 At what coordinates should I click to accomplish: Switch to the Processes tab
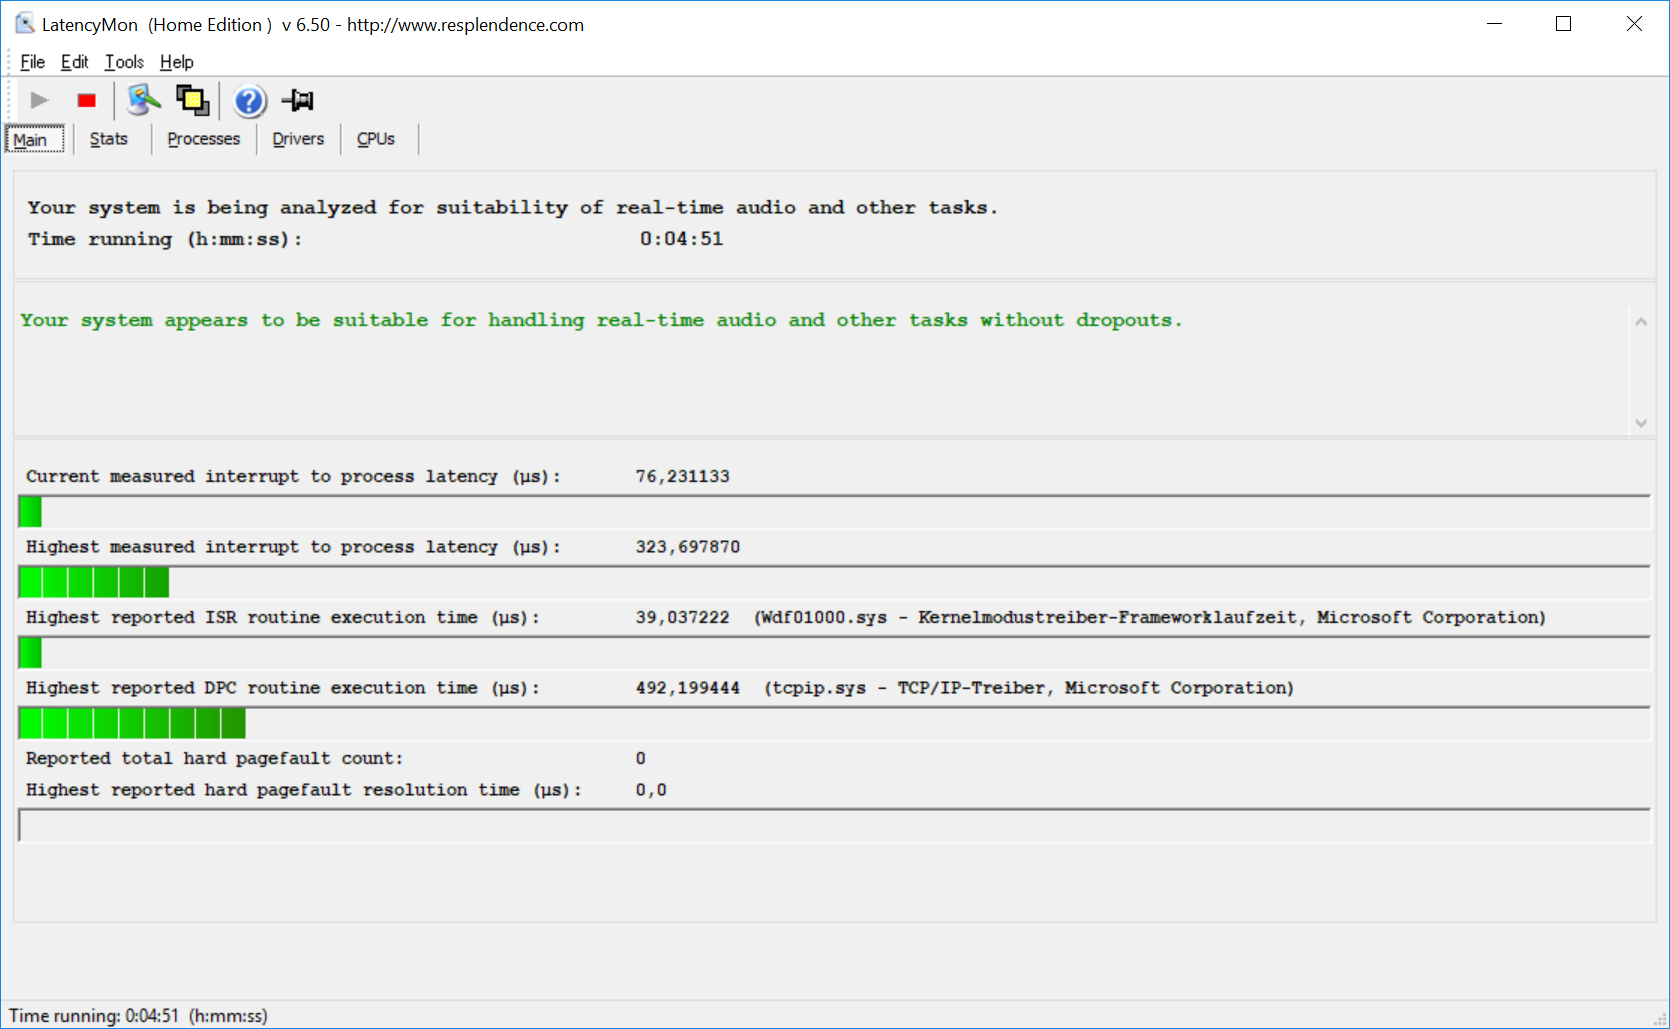point(204,139)
